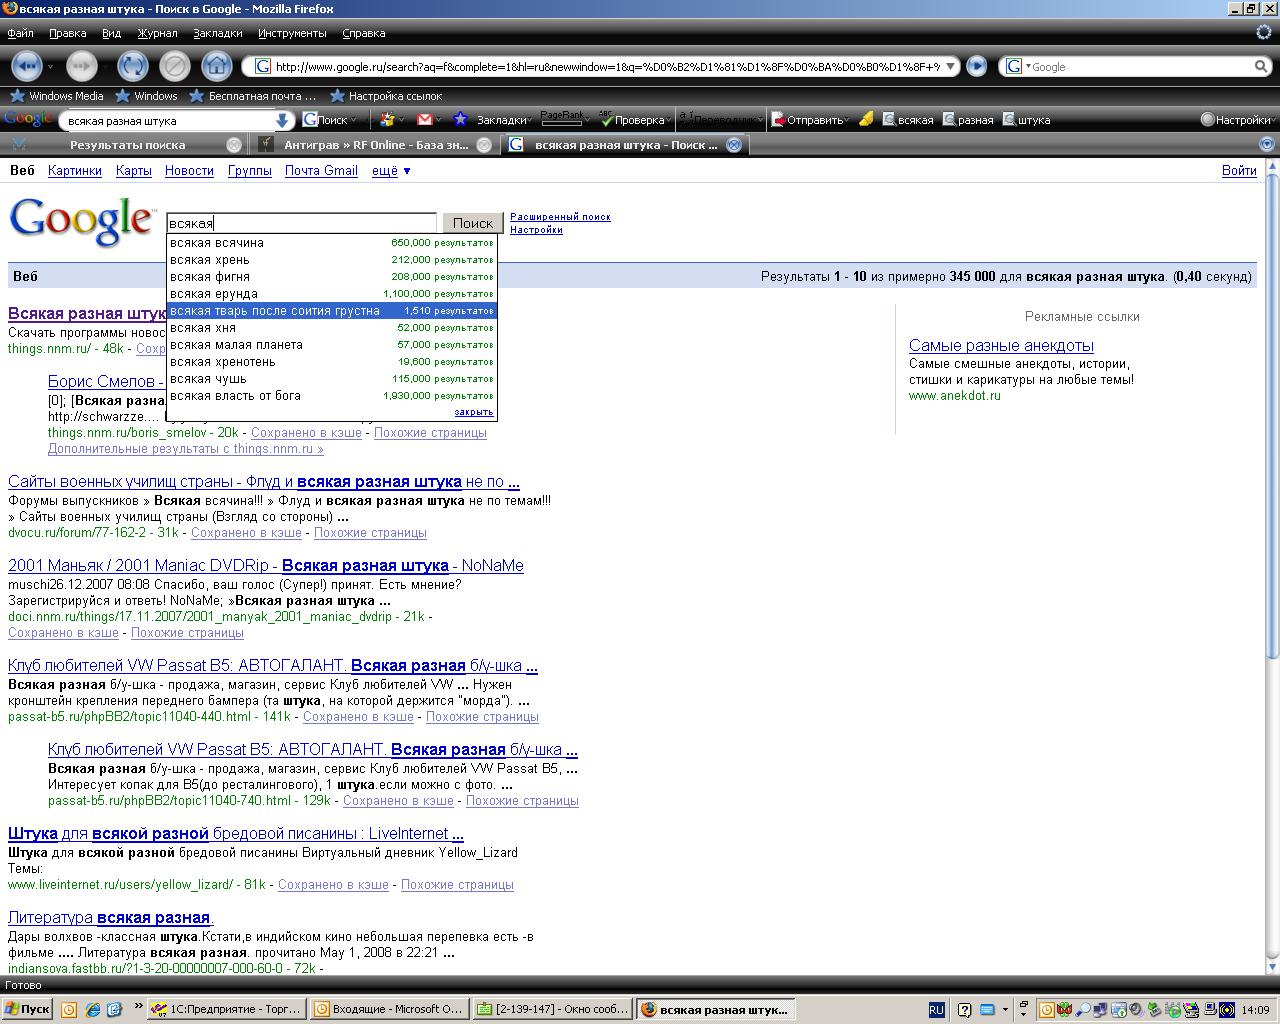Click the Firefox Forward arrow button
Viewport: 1280px width, 1024px height.
click(82, 66)
